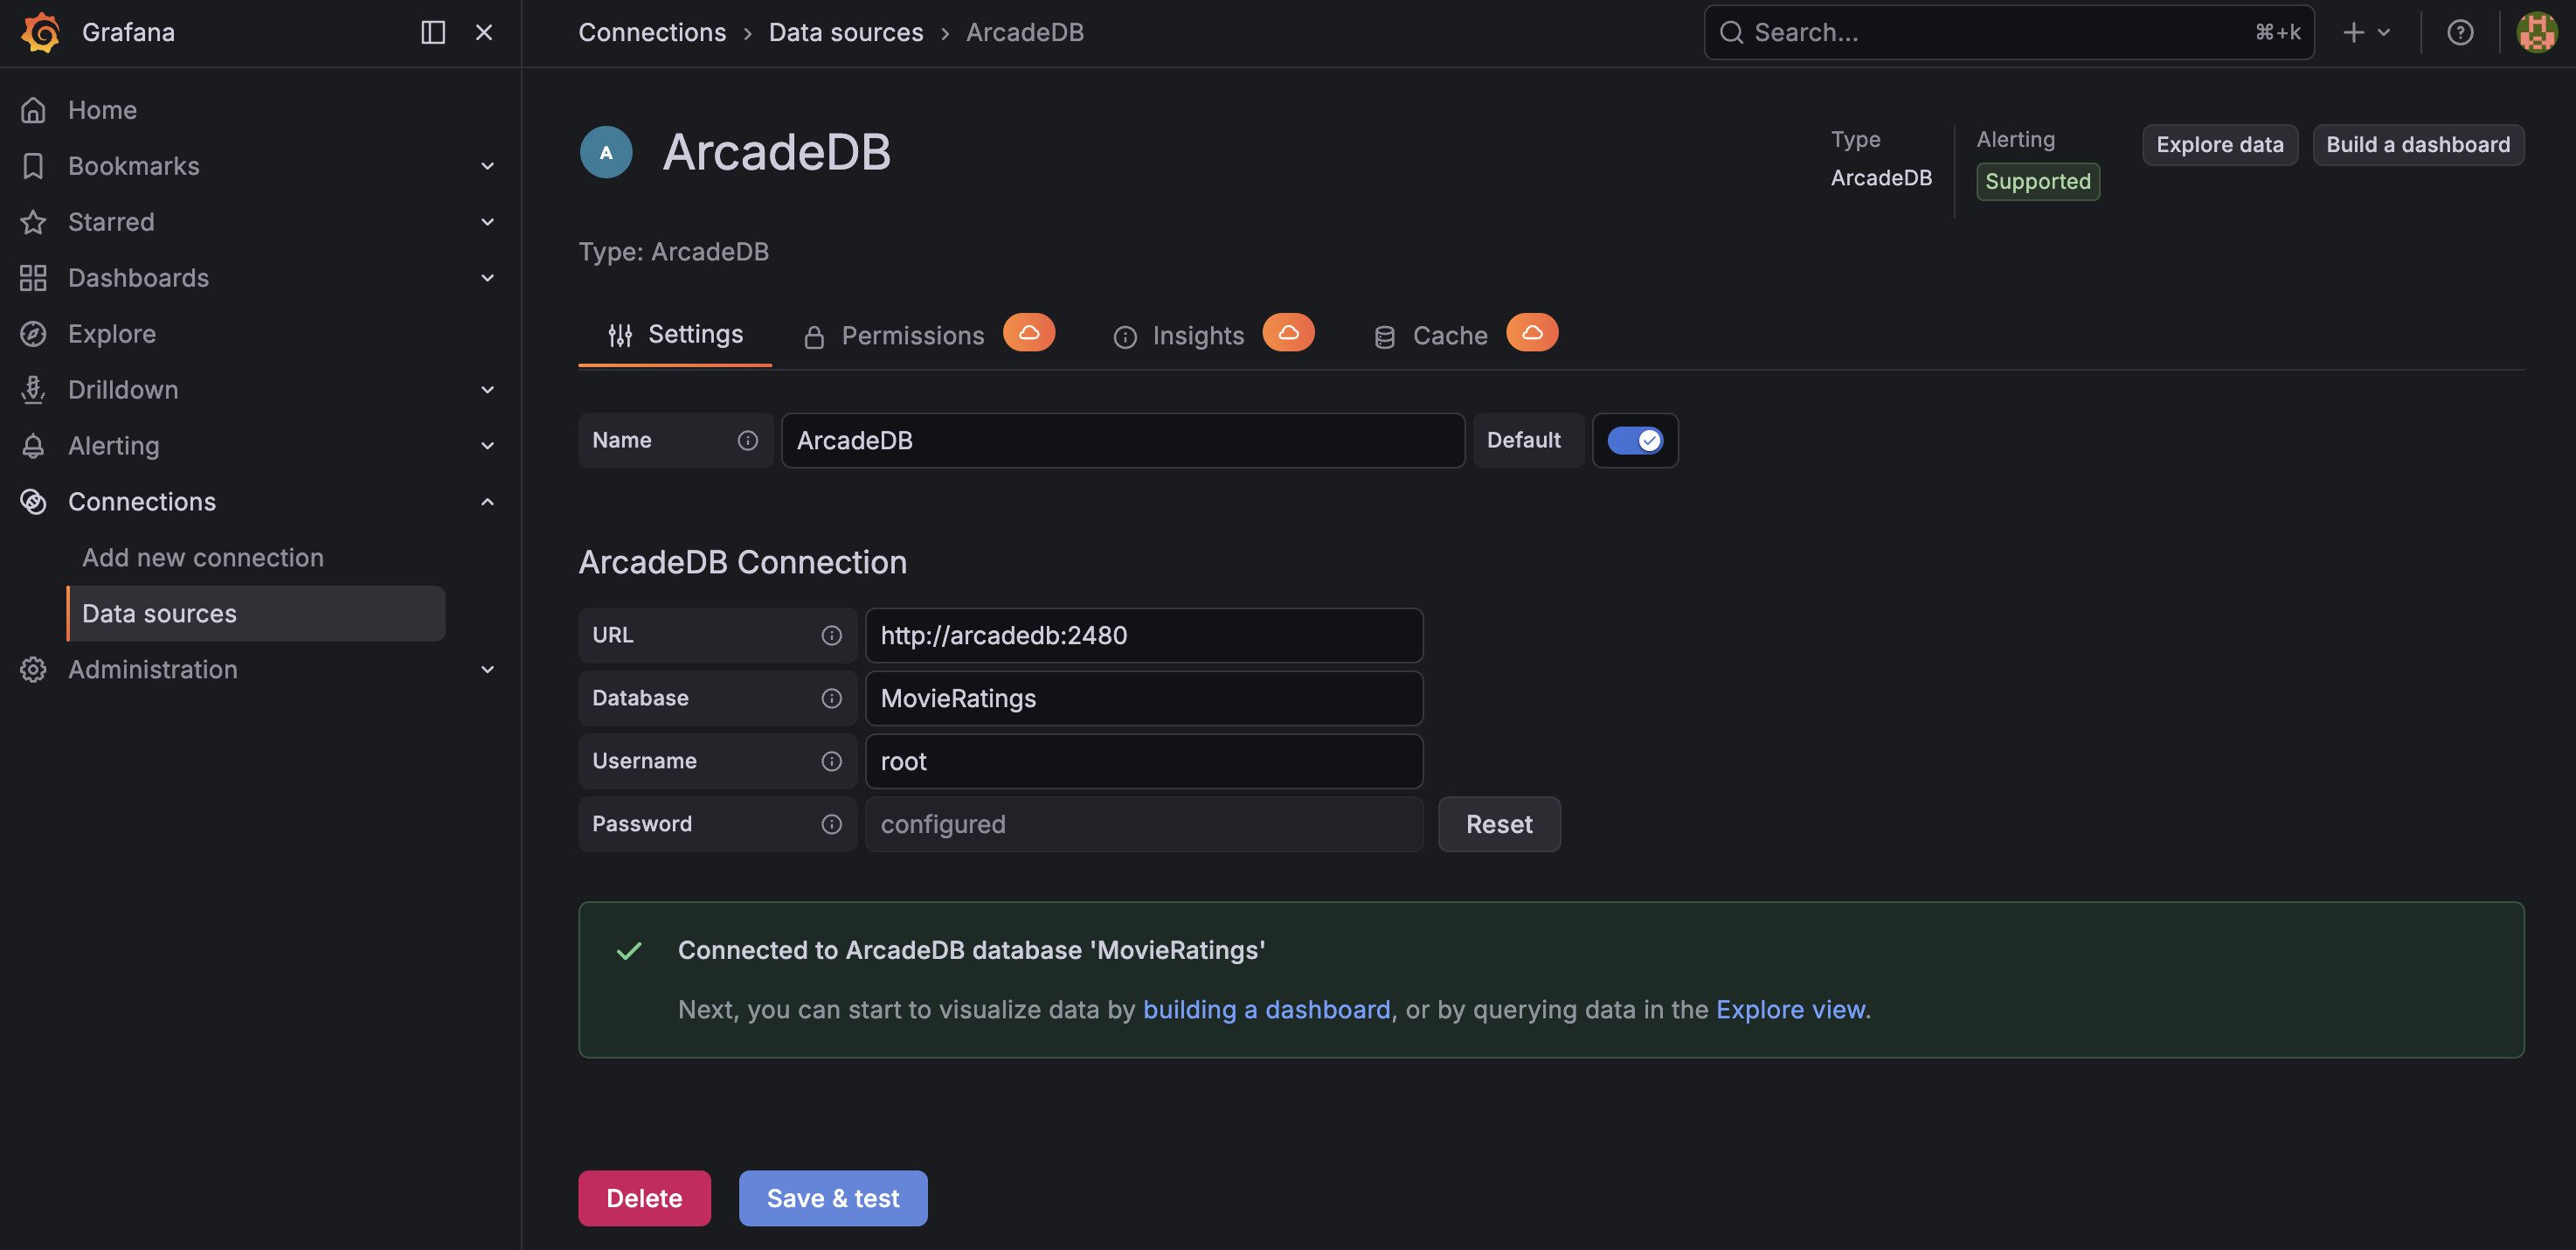The width and height of the screenshot is (2576, 1250).
Task: Click the Explore compass icon
Action: point(34,334)
